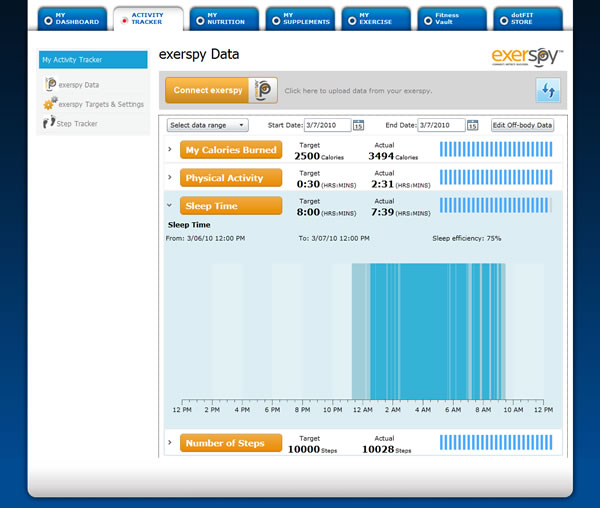The image size is (600, 508).
Task: Expand the Number of Steps section
Action: 171,443
